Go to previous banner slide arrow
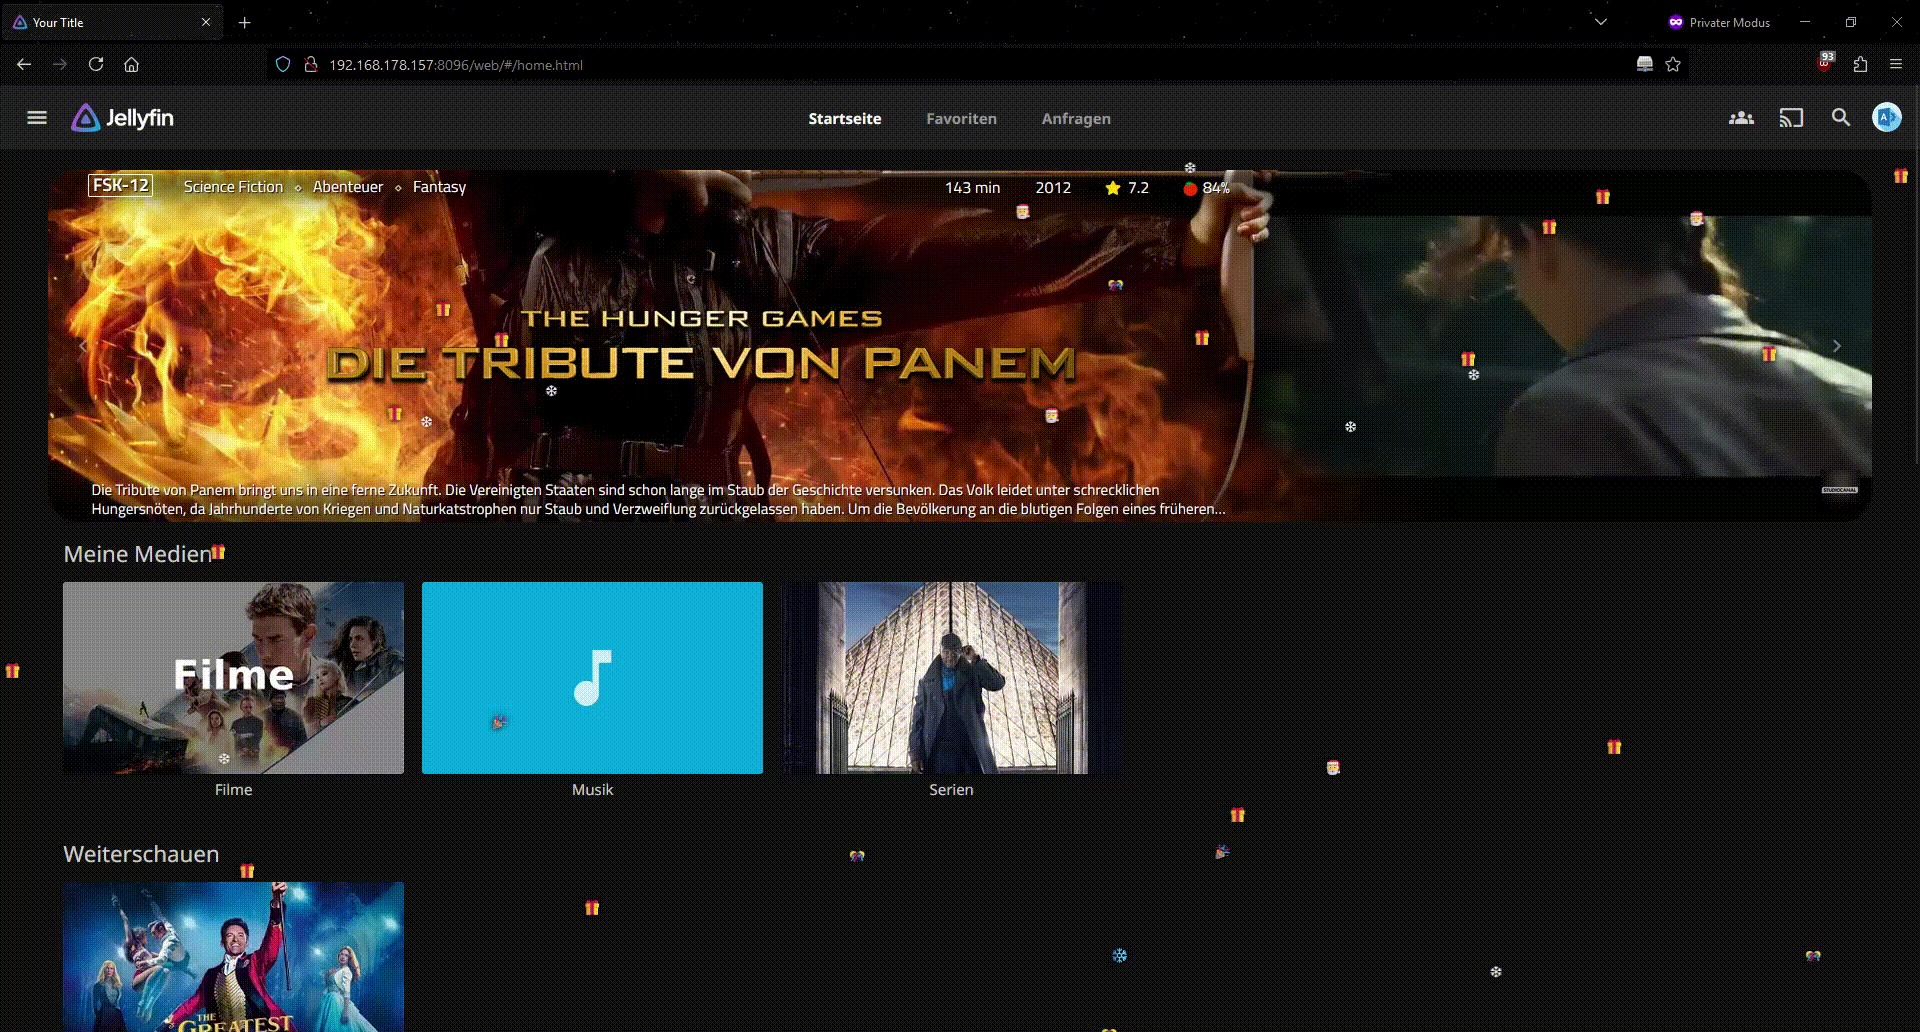This screenshot has width=1920, height=1032. click(x=83, y=346)
